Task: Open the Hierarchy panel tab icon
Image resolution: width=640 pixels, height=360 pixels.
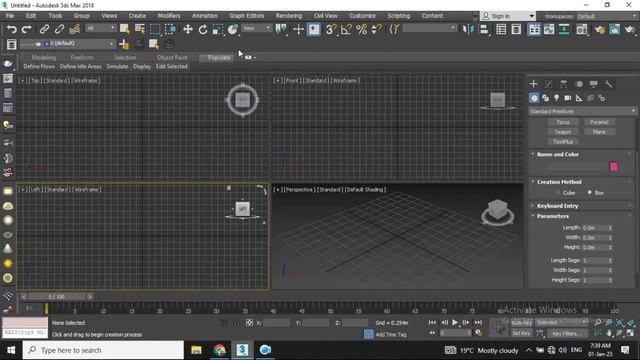Action: [x=564, y=84]
